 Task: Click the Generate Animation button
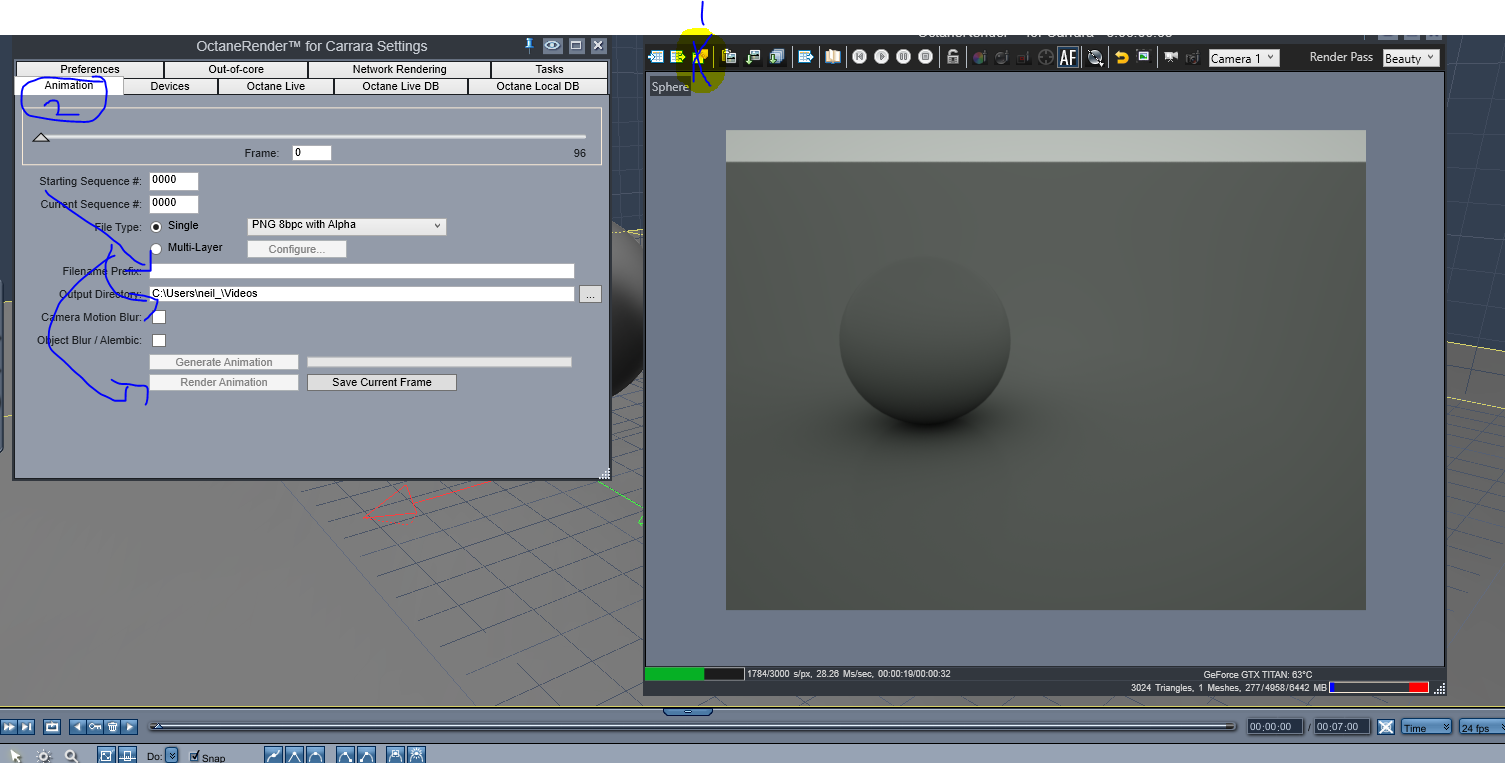(x=224, y=362)
